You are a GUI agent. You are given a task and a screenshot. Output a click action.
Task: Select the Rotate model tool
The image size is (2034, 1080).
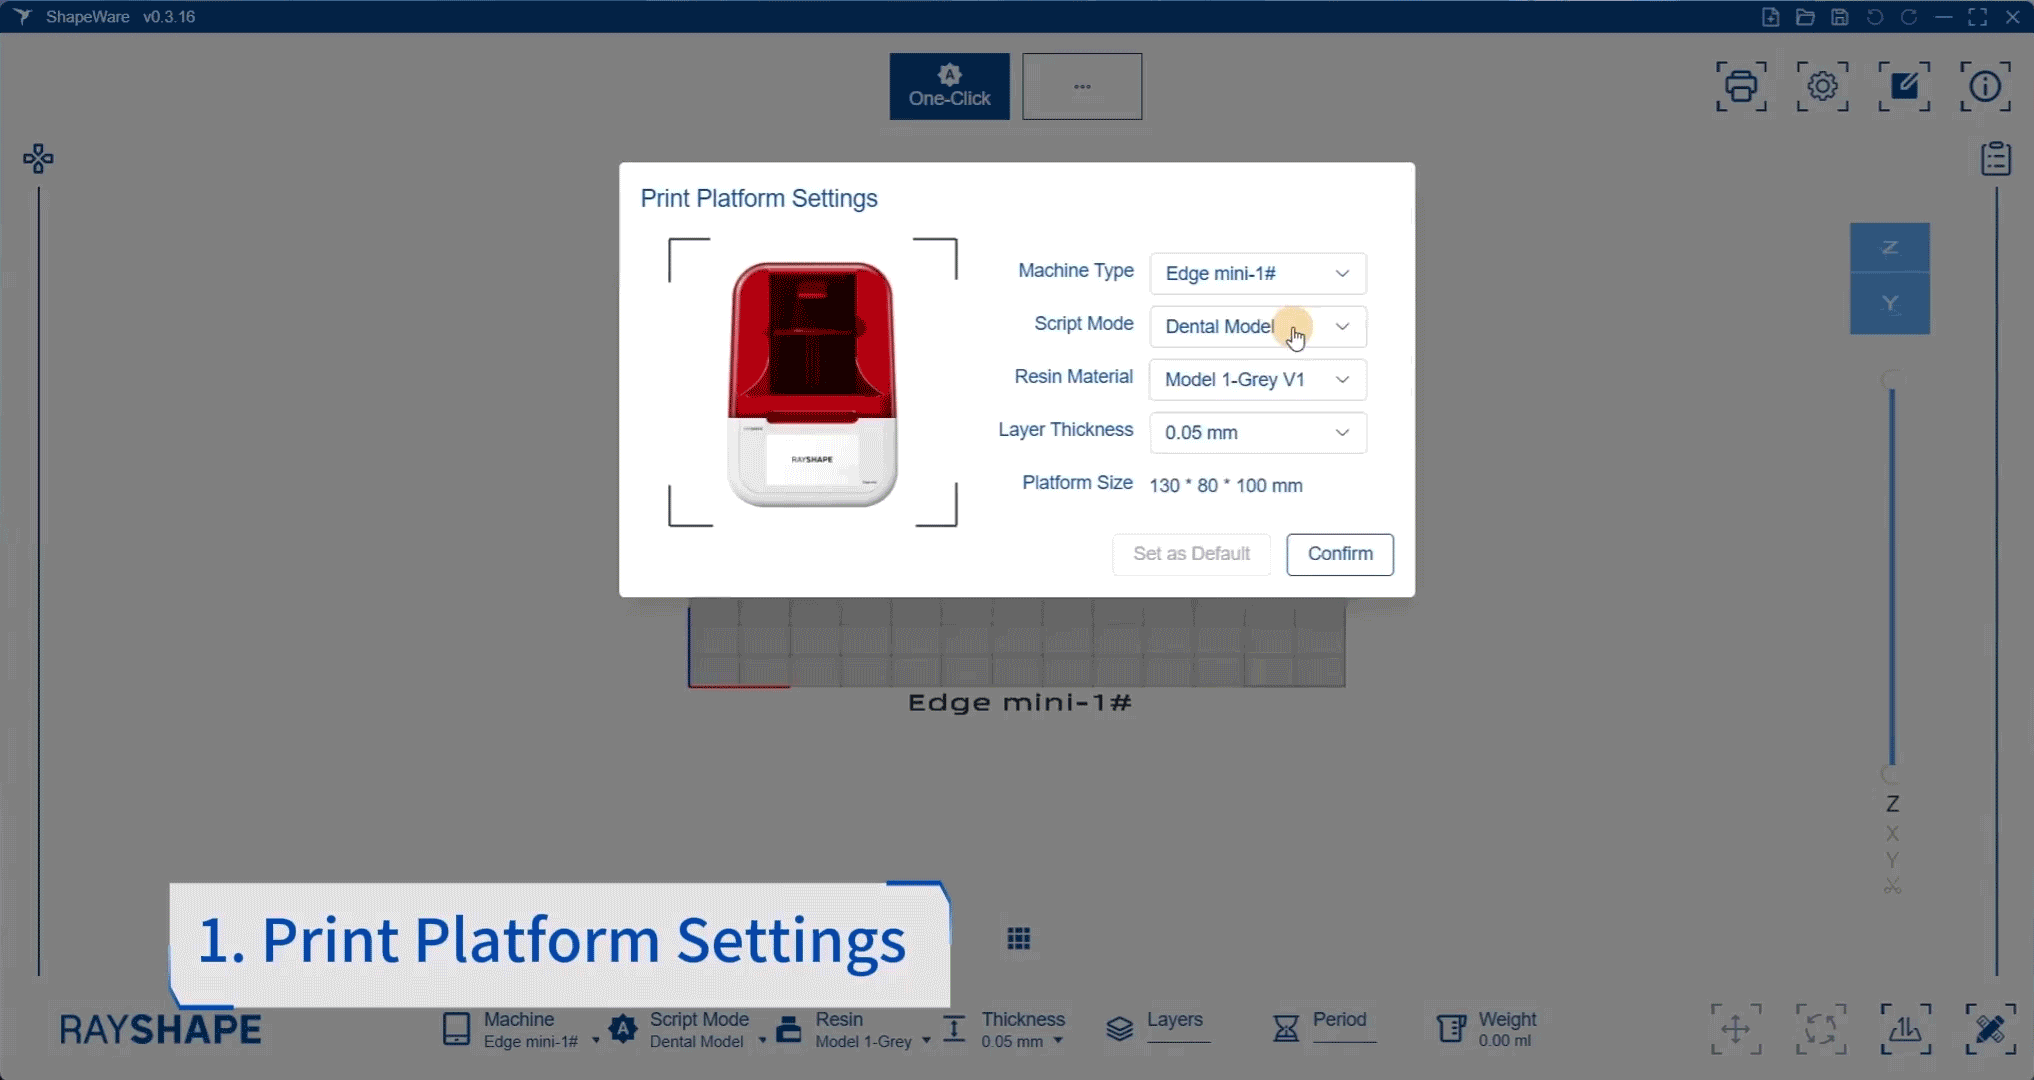[1822, 1028]
